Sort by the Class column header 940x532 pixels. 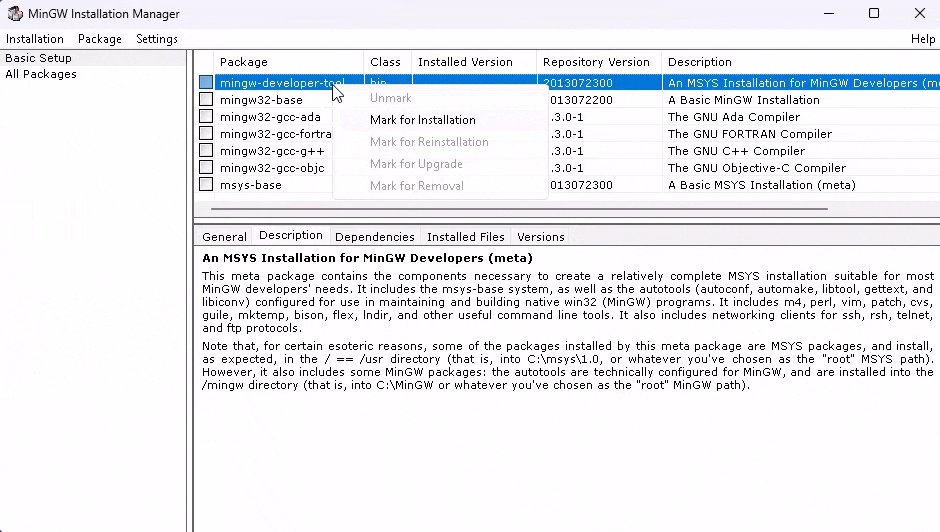point(387,62)
